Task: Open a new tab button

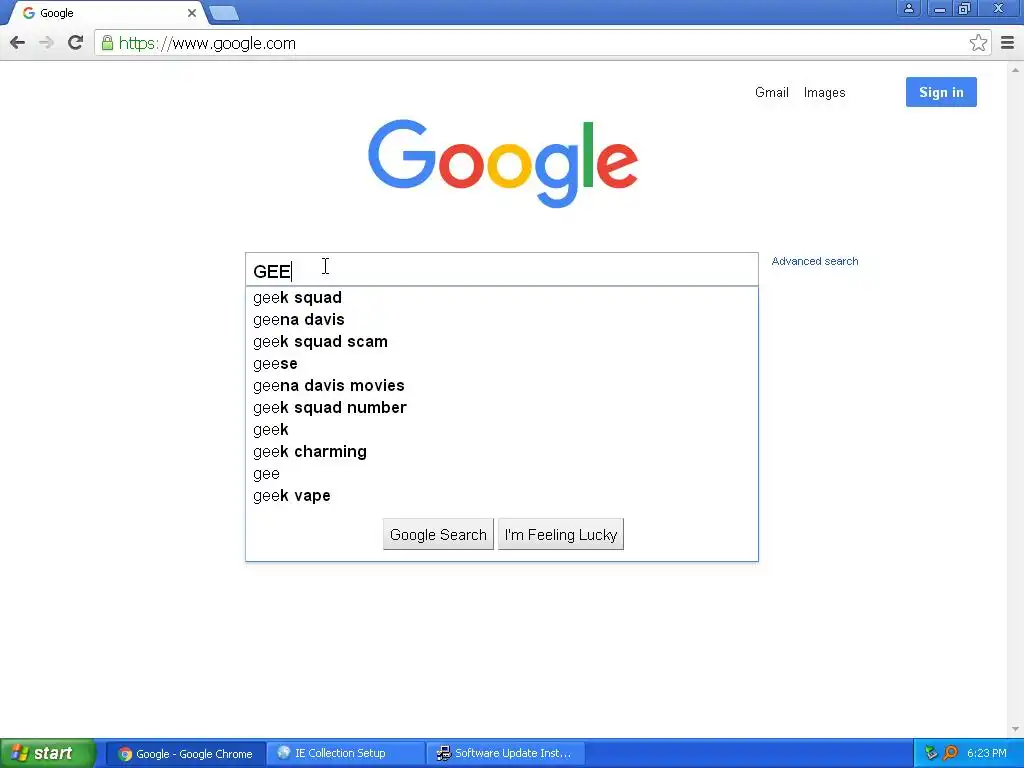Action: (x=224, y=13)
